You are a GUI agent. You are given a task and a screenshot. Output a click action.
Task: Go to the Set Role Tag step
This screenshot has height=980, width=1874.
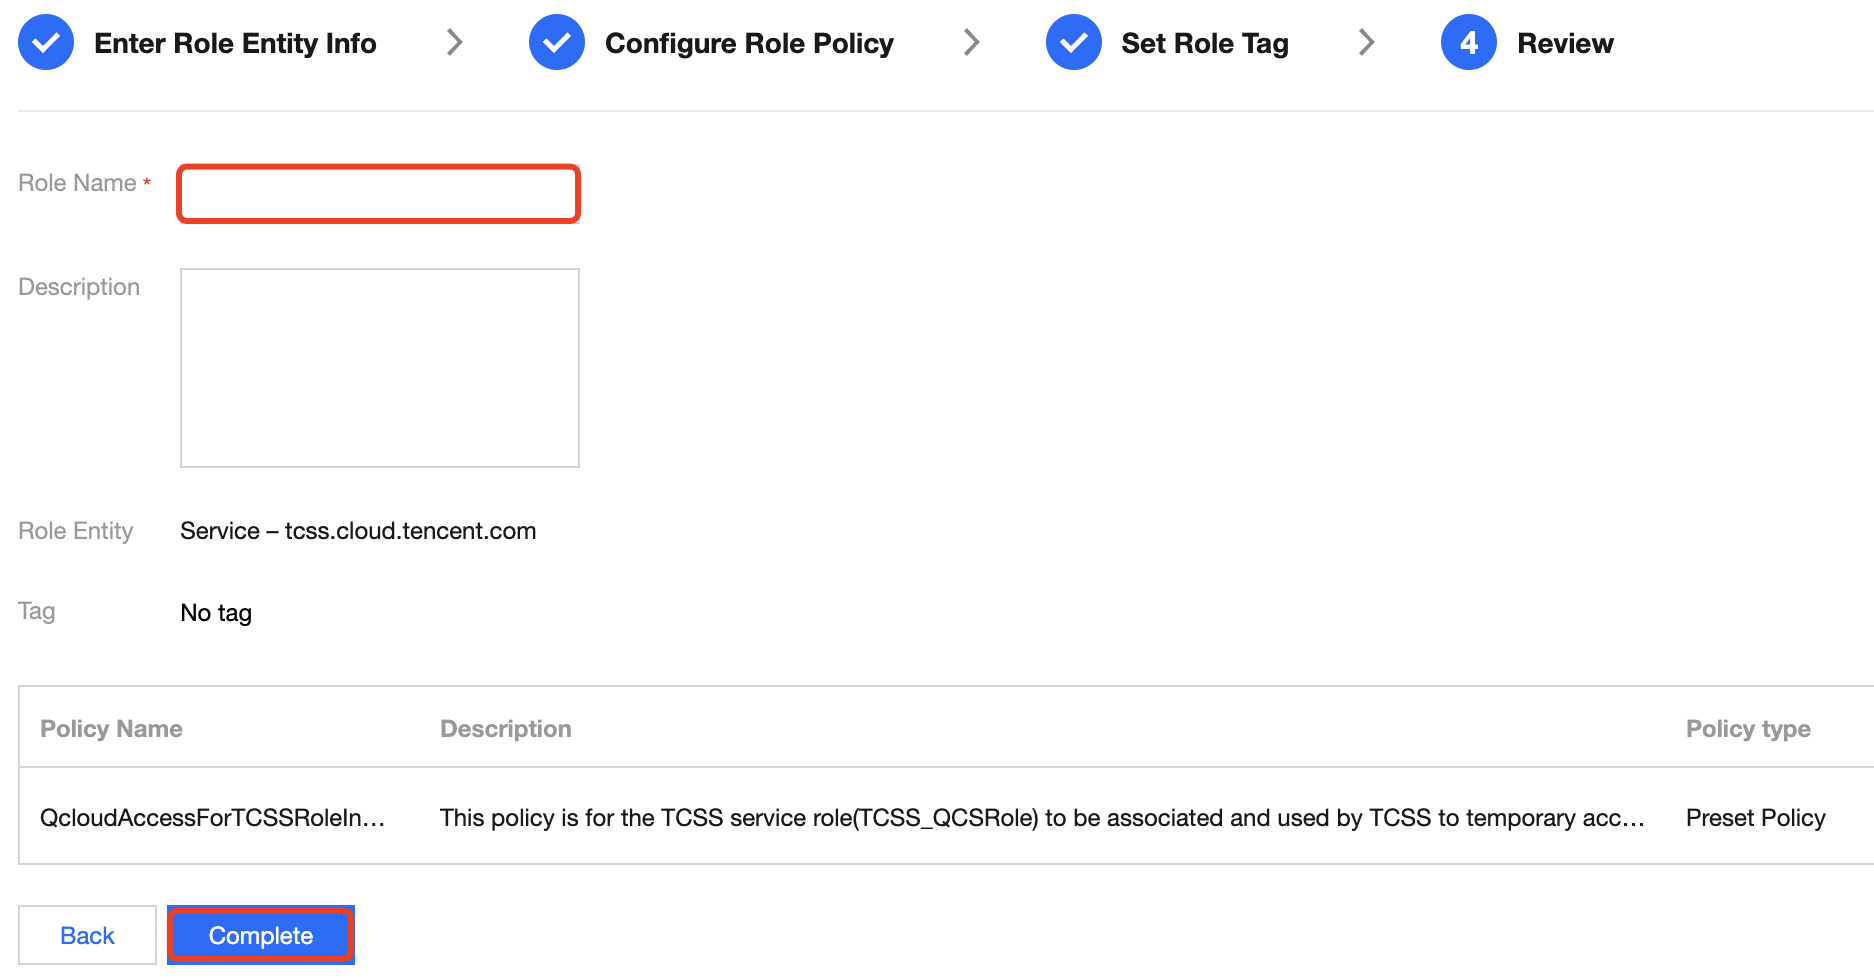click(1204, 44)
